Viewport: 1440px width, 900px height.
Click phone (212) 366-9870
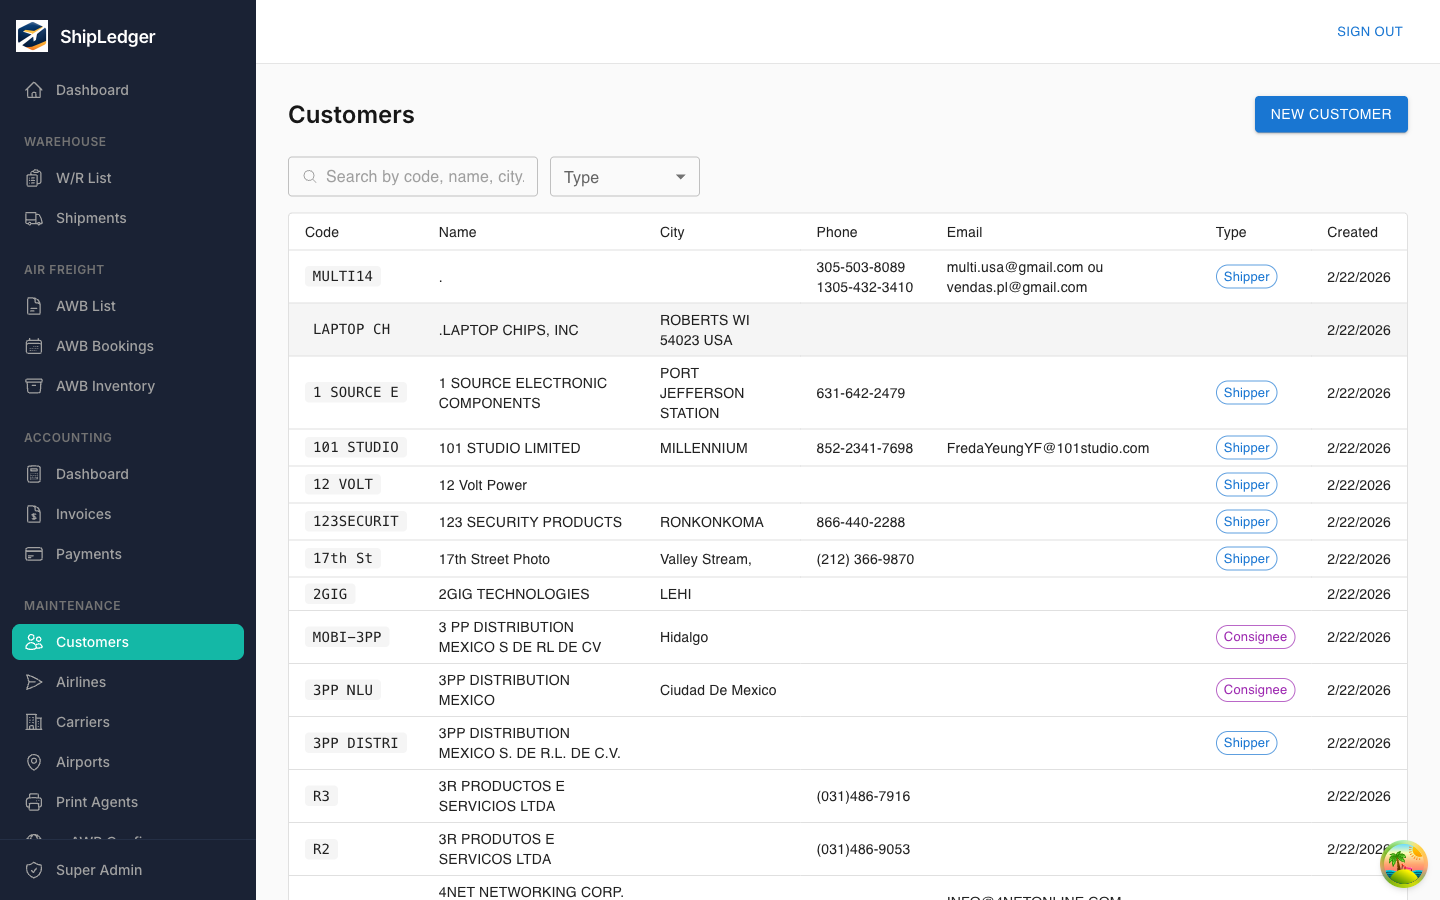pos(865,559)
